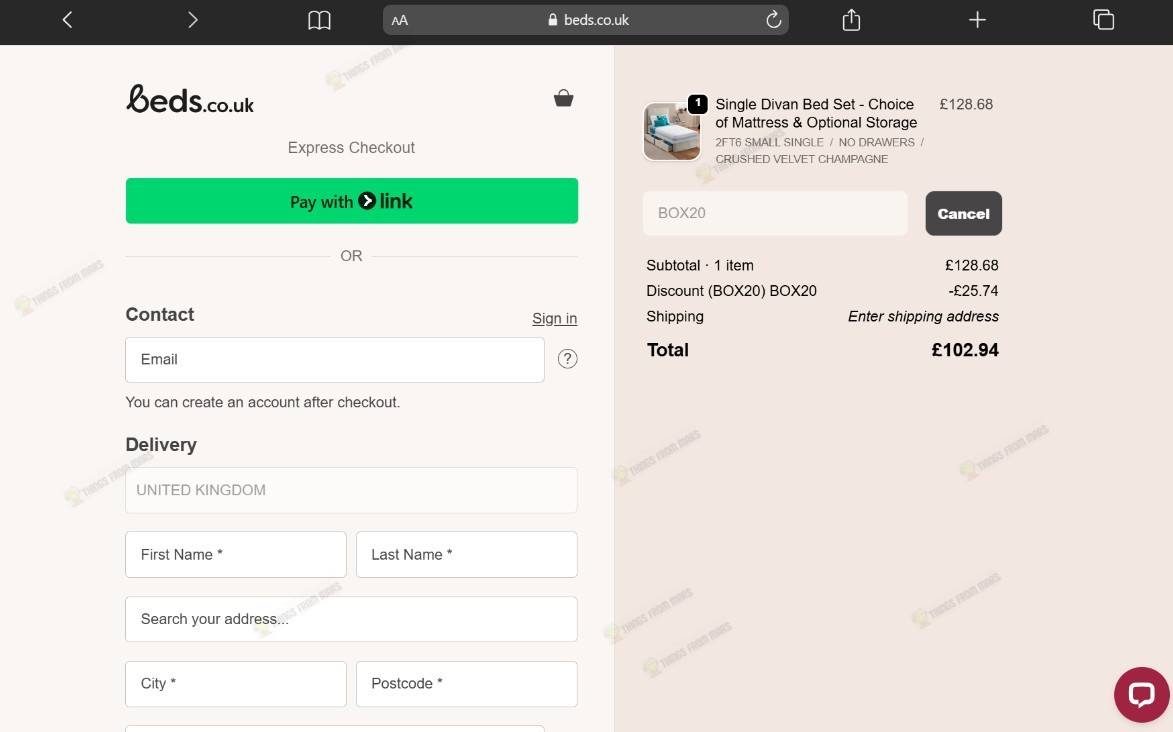Click the Sign in link
This screenshot has height=732, width=1173.
tap(554, 318)
